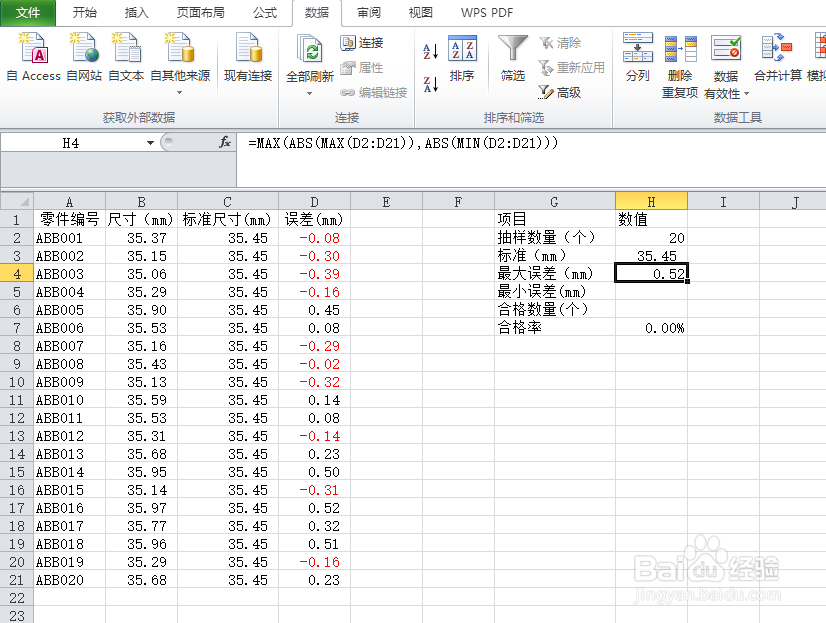
Task: Expand the Refresh All dropdown arrow
Action: (x=309, y=93)
